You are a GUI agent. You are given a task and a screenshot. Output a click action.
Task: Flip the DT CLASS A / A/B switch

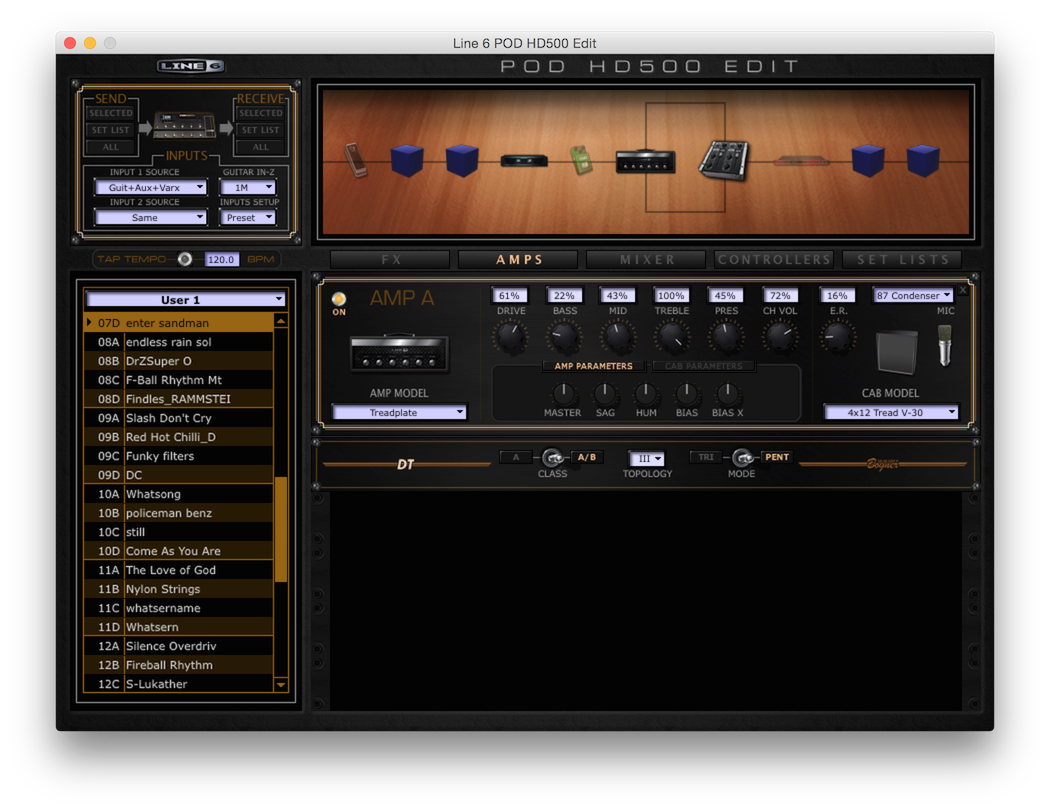(552, 458)
